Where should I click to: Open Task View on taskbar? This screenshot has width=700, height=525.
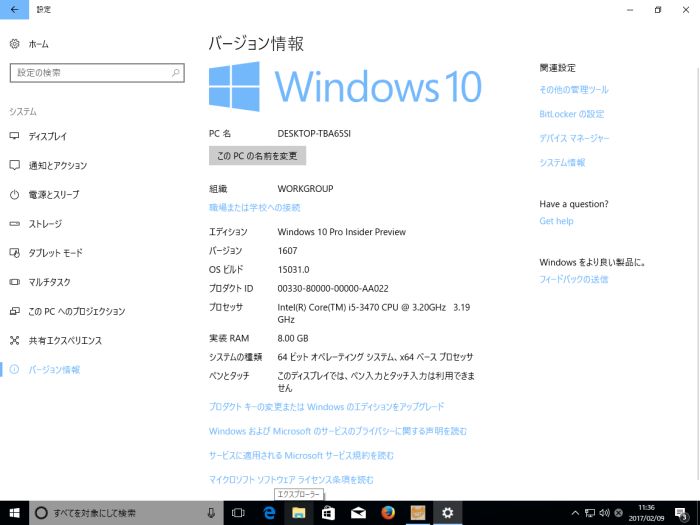[238, 512]
